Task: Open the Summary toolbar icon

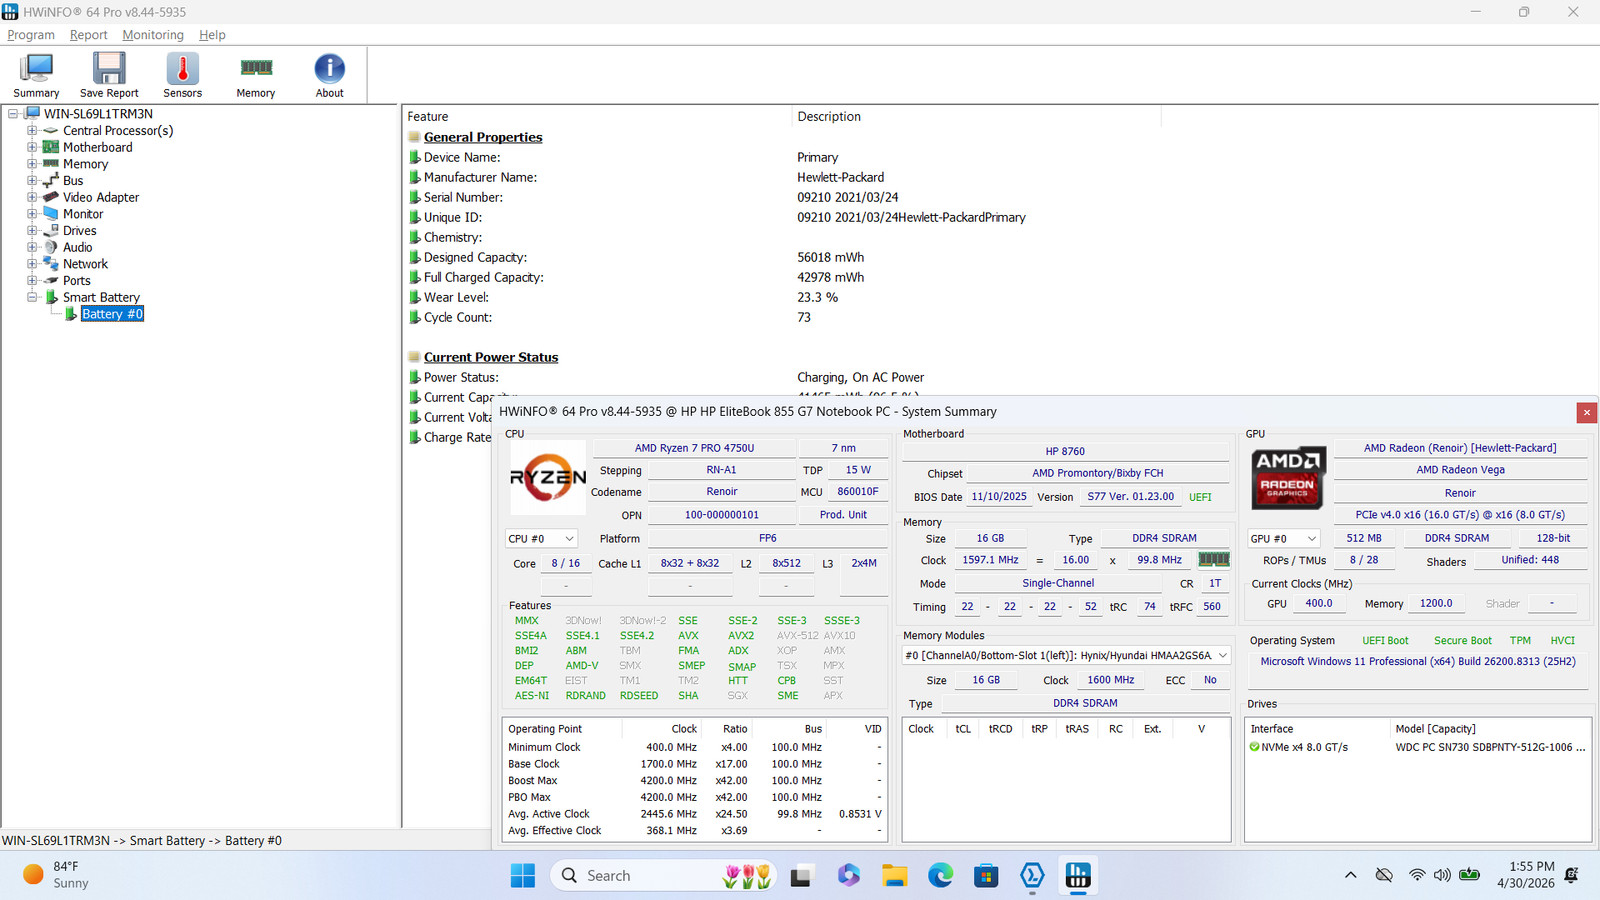Action: (x=36, y=76)
